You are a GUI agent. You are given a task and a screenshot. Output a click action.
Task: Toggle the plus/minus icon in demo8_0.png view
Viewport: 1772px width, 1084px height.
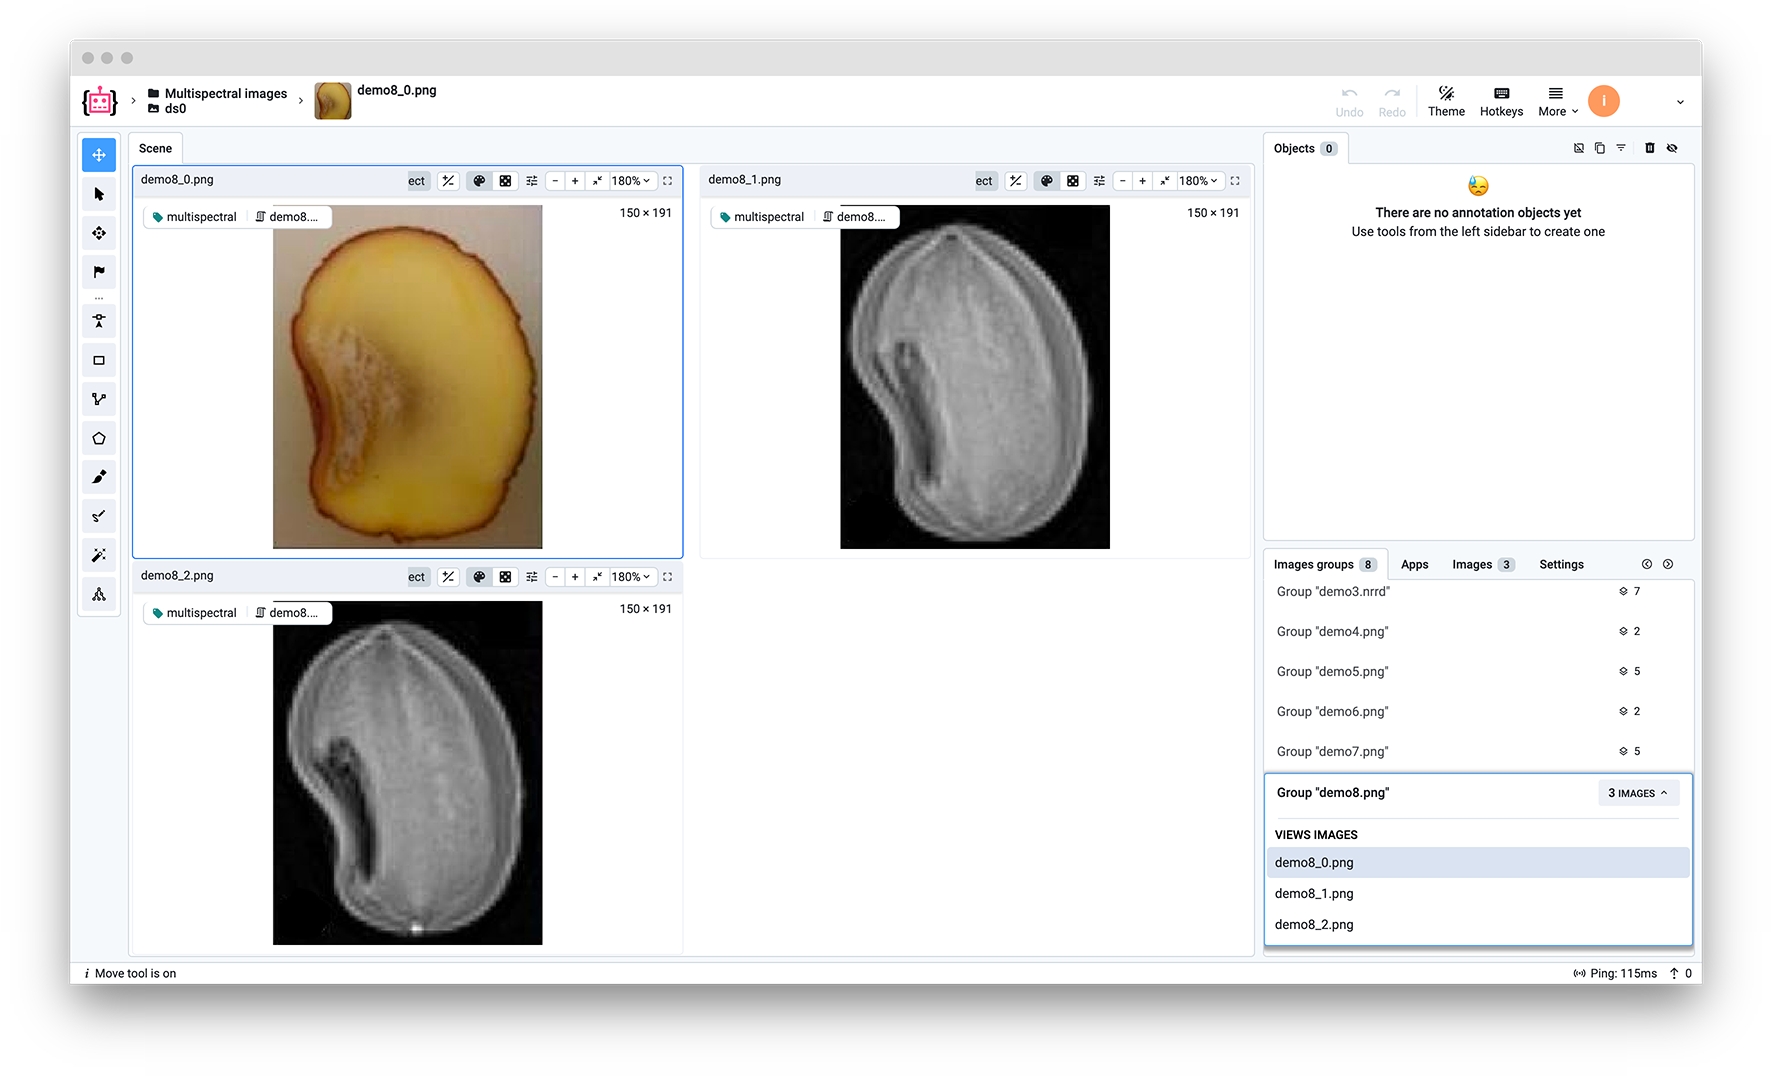448,181
